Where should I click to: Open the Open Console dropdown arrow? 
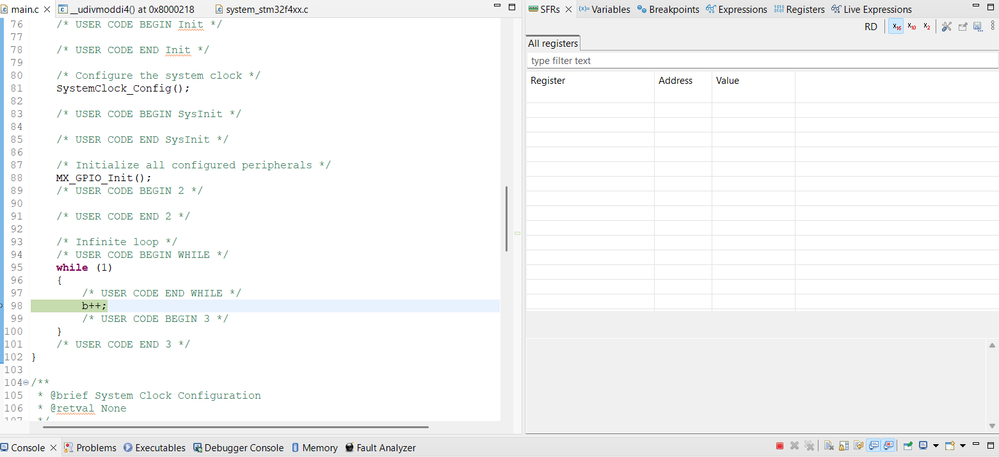click(963, 446)
